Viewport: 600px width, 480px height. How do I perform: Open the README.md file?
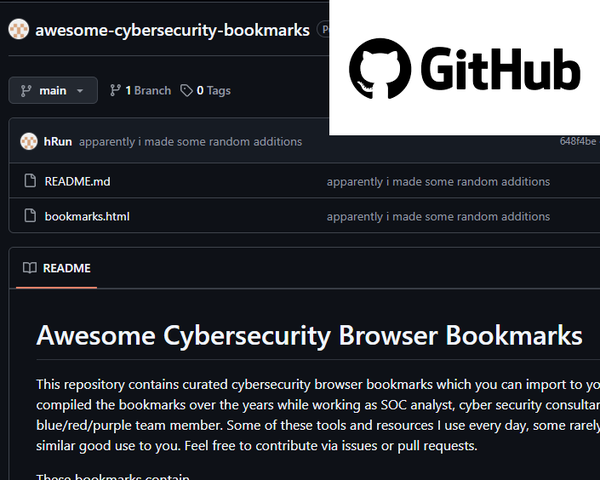pyautogui.click(x=77, y=182)
